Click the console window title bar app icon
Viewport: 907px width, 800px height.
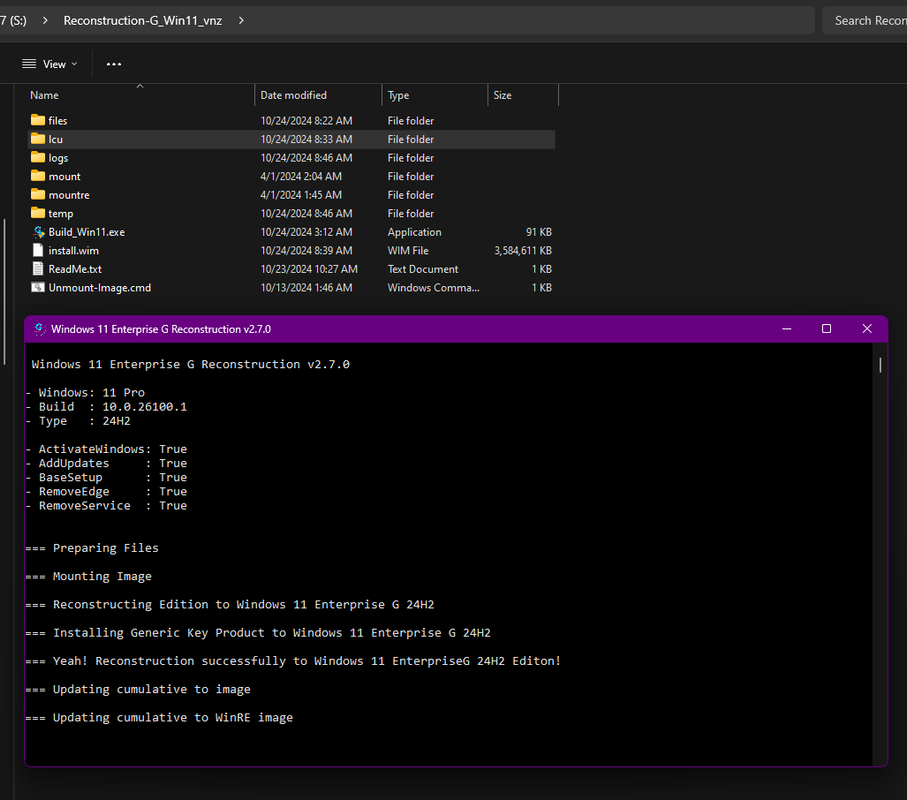(39, 329)
